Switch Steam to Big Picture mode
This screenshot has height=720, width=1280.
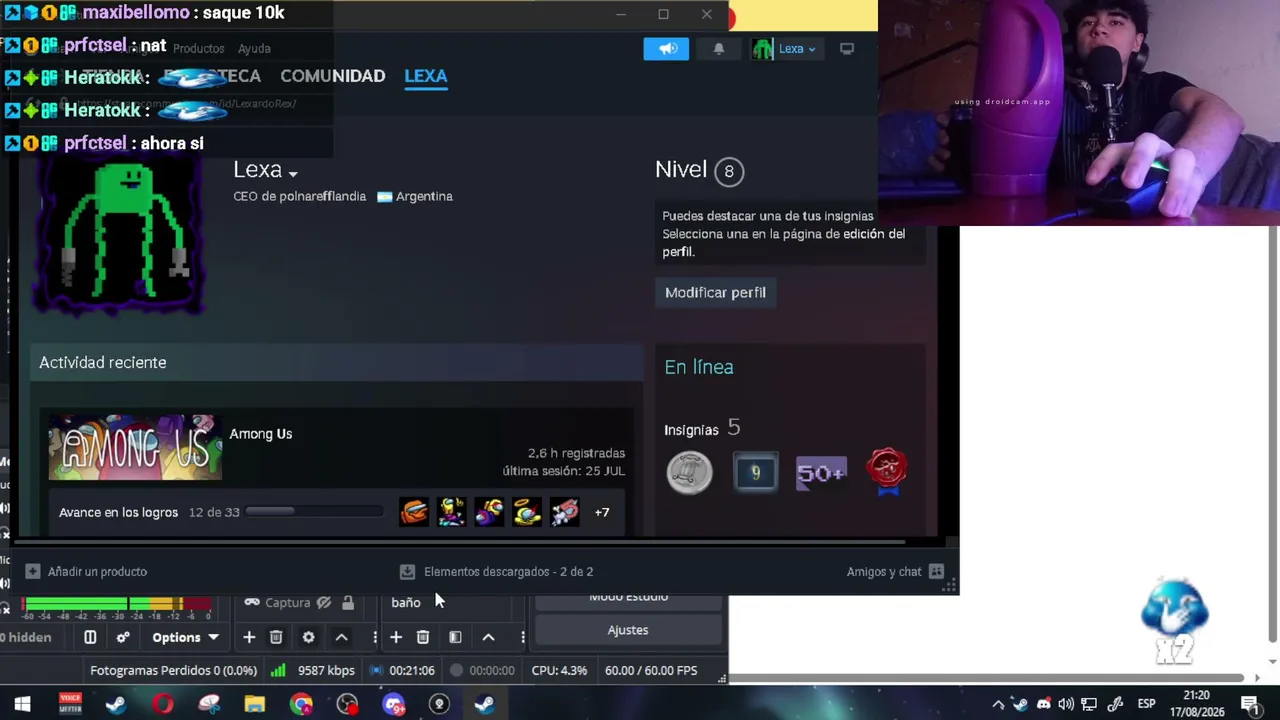(x=847, y=49)
